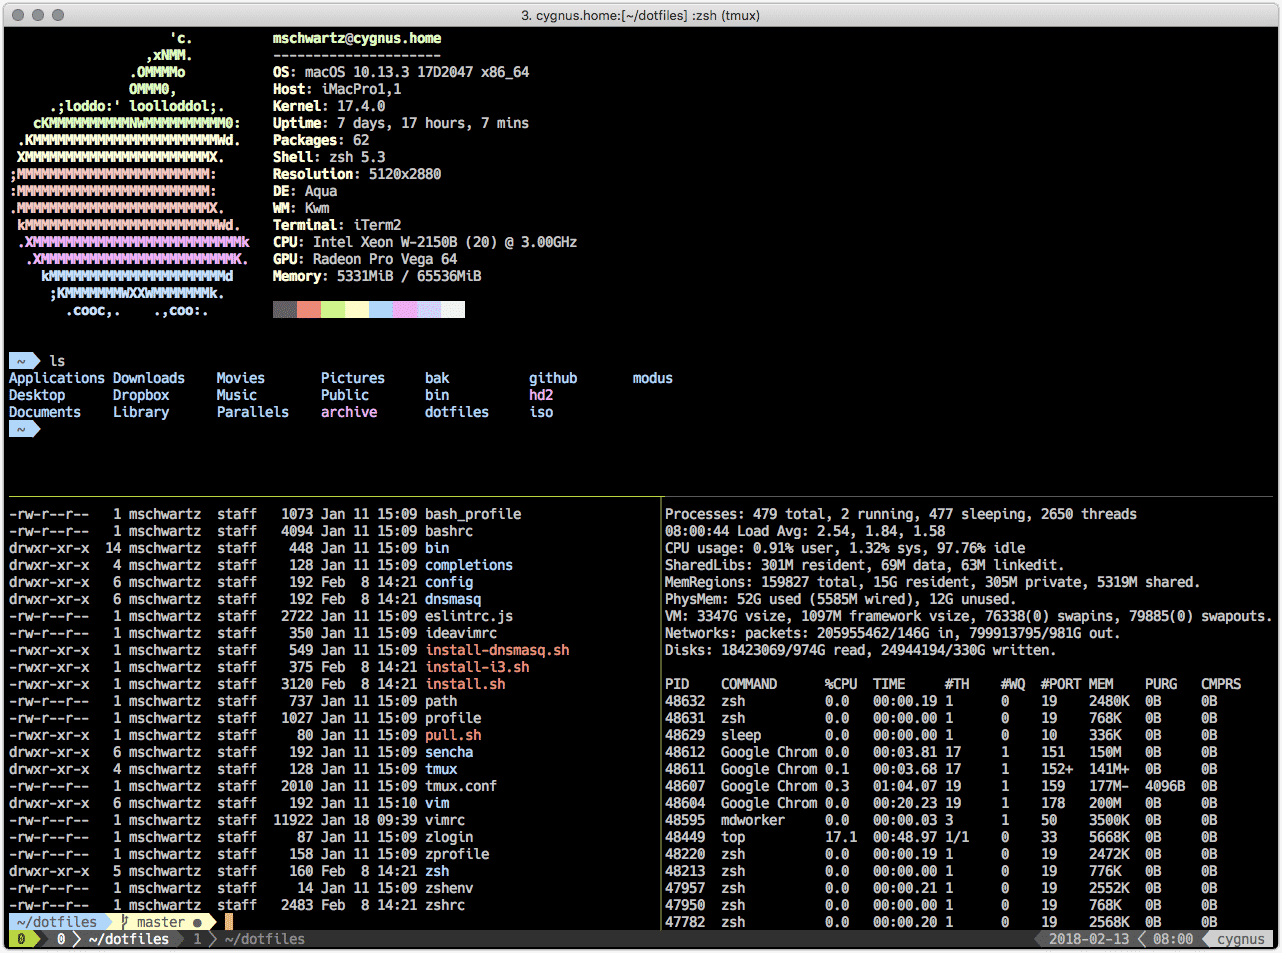Click the Apple ASCII art logo
Viewport: 1282px width, 953px height.
(130, 174)
